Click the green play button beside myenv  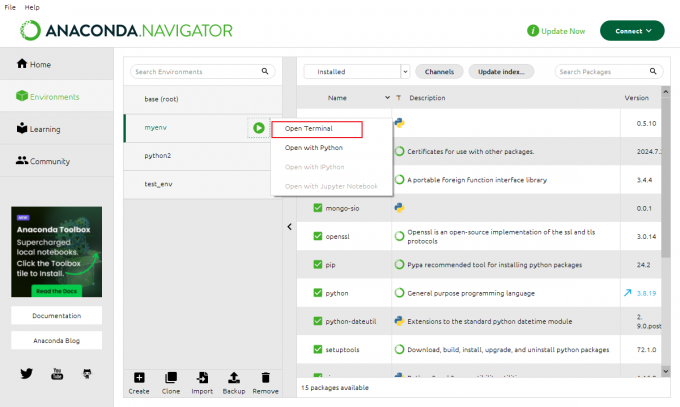click(x=259, y=128)
